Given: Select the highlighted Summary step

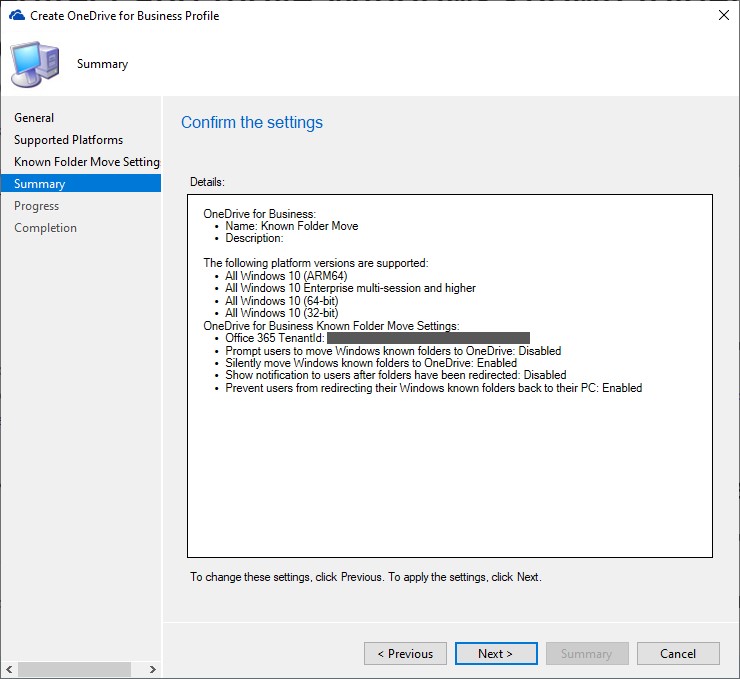Looking at the screenshot, I should pos(81,184).
